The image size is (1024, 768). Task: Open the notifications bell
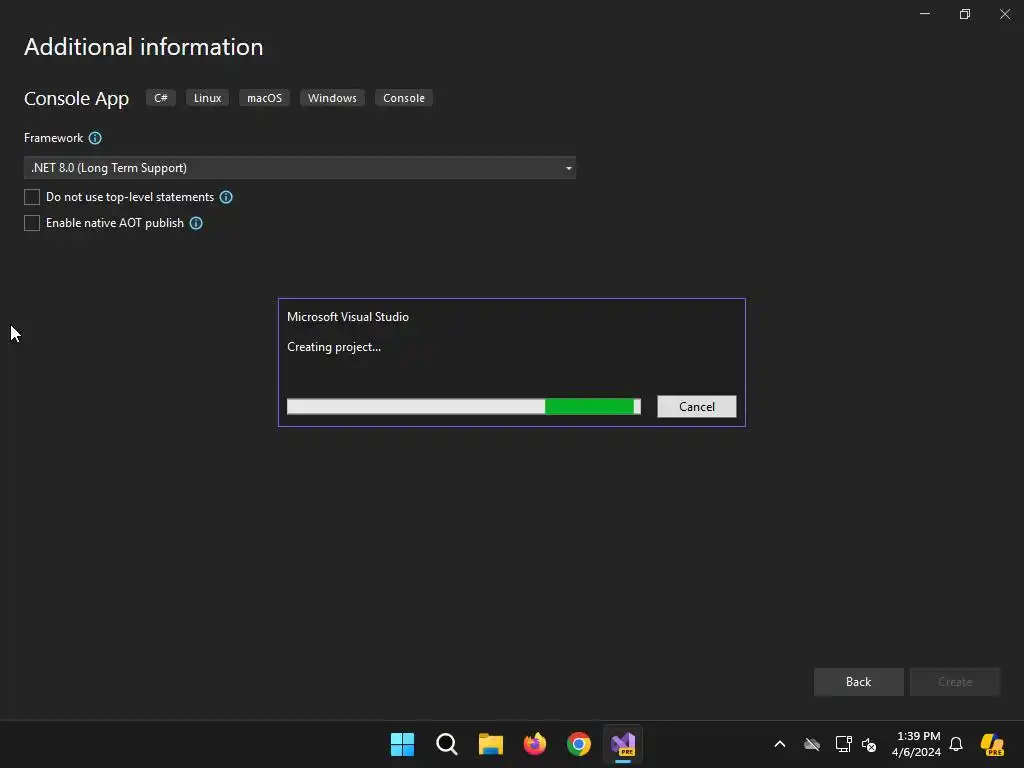click(956, 744)
